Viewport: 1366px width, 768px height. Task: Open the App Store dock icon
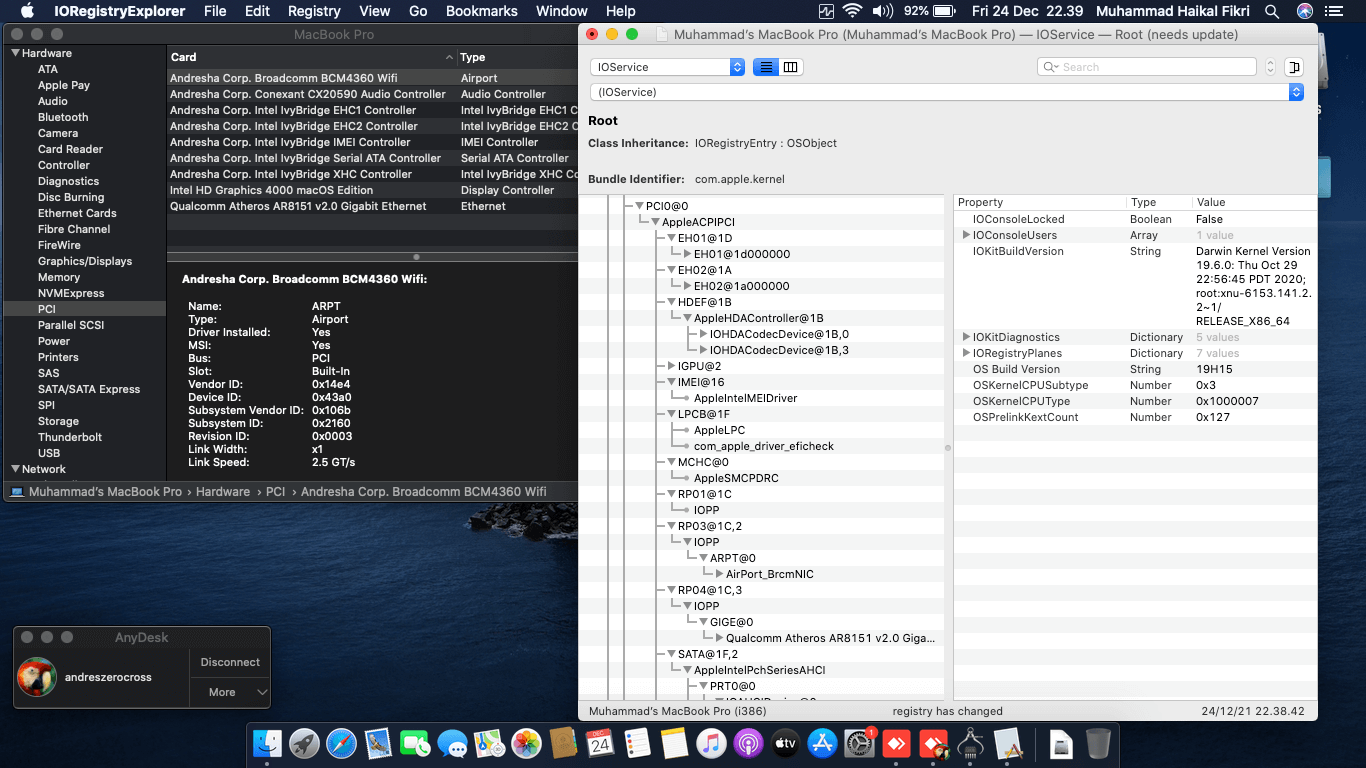click(x=822, y=743)
